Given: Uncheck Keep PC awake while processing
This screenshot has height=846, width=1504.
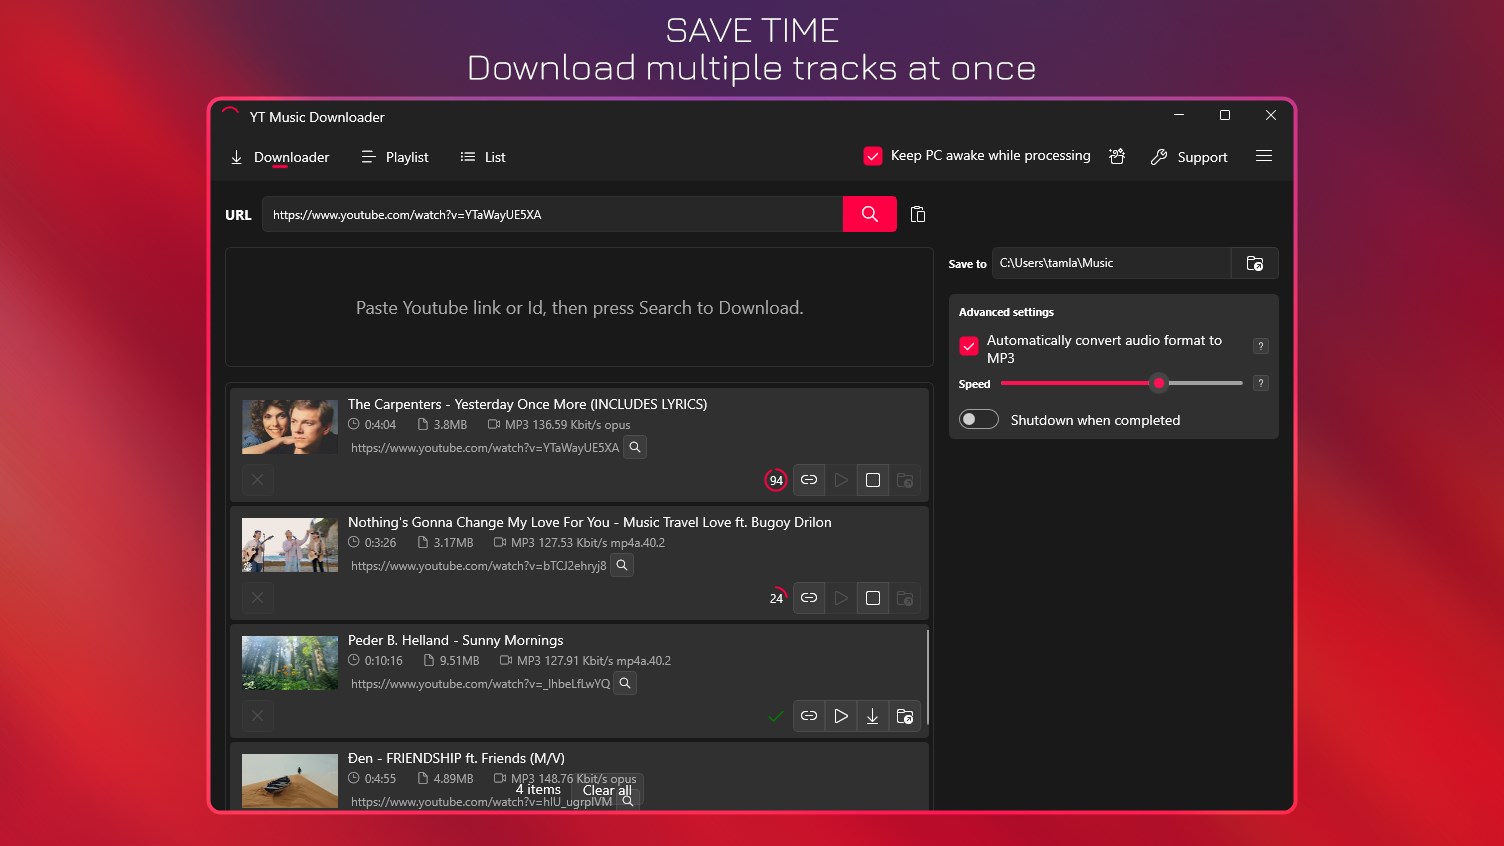Looking at the screenshot, I should point(873,155).
